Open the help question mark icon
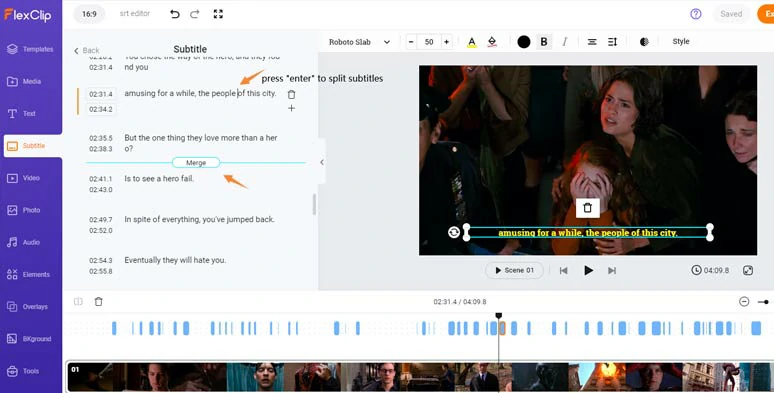 click(x=696, y=14)
